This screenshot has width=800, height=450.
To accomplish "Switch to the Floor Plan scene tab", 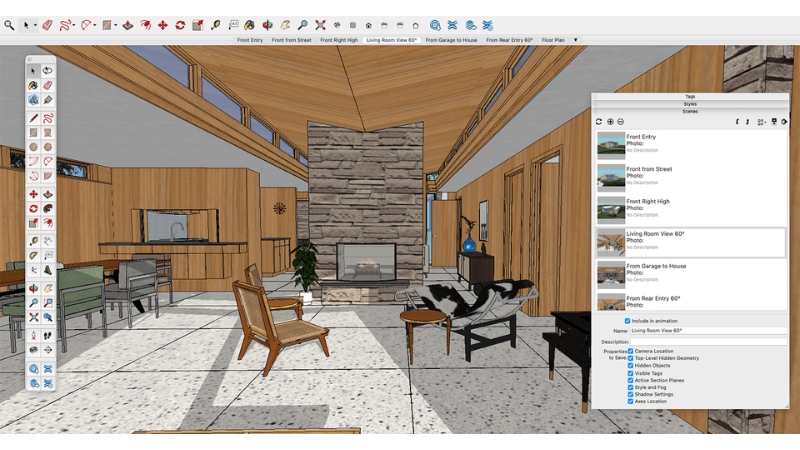I will point(553,40).
